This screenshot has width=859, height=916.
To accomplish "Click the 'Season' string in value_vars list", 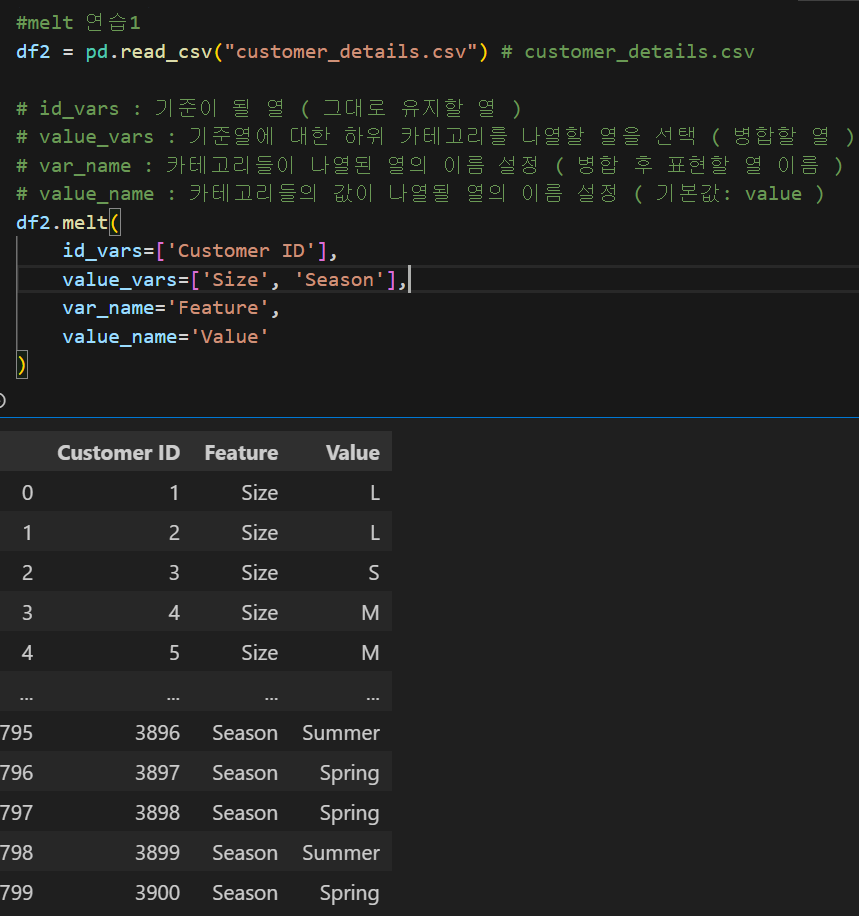I will [339, 280].
